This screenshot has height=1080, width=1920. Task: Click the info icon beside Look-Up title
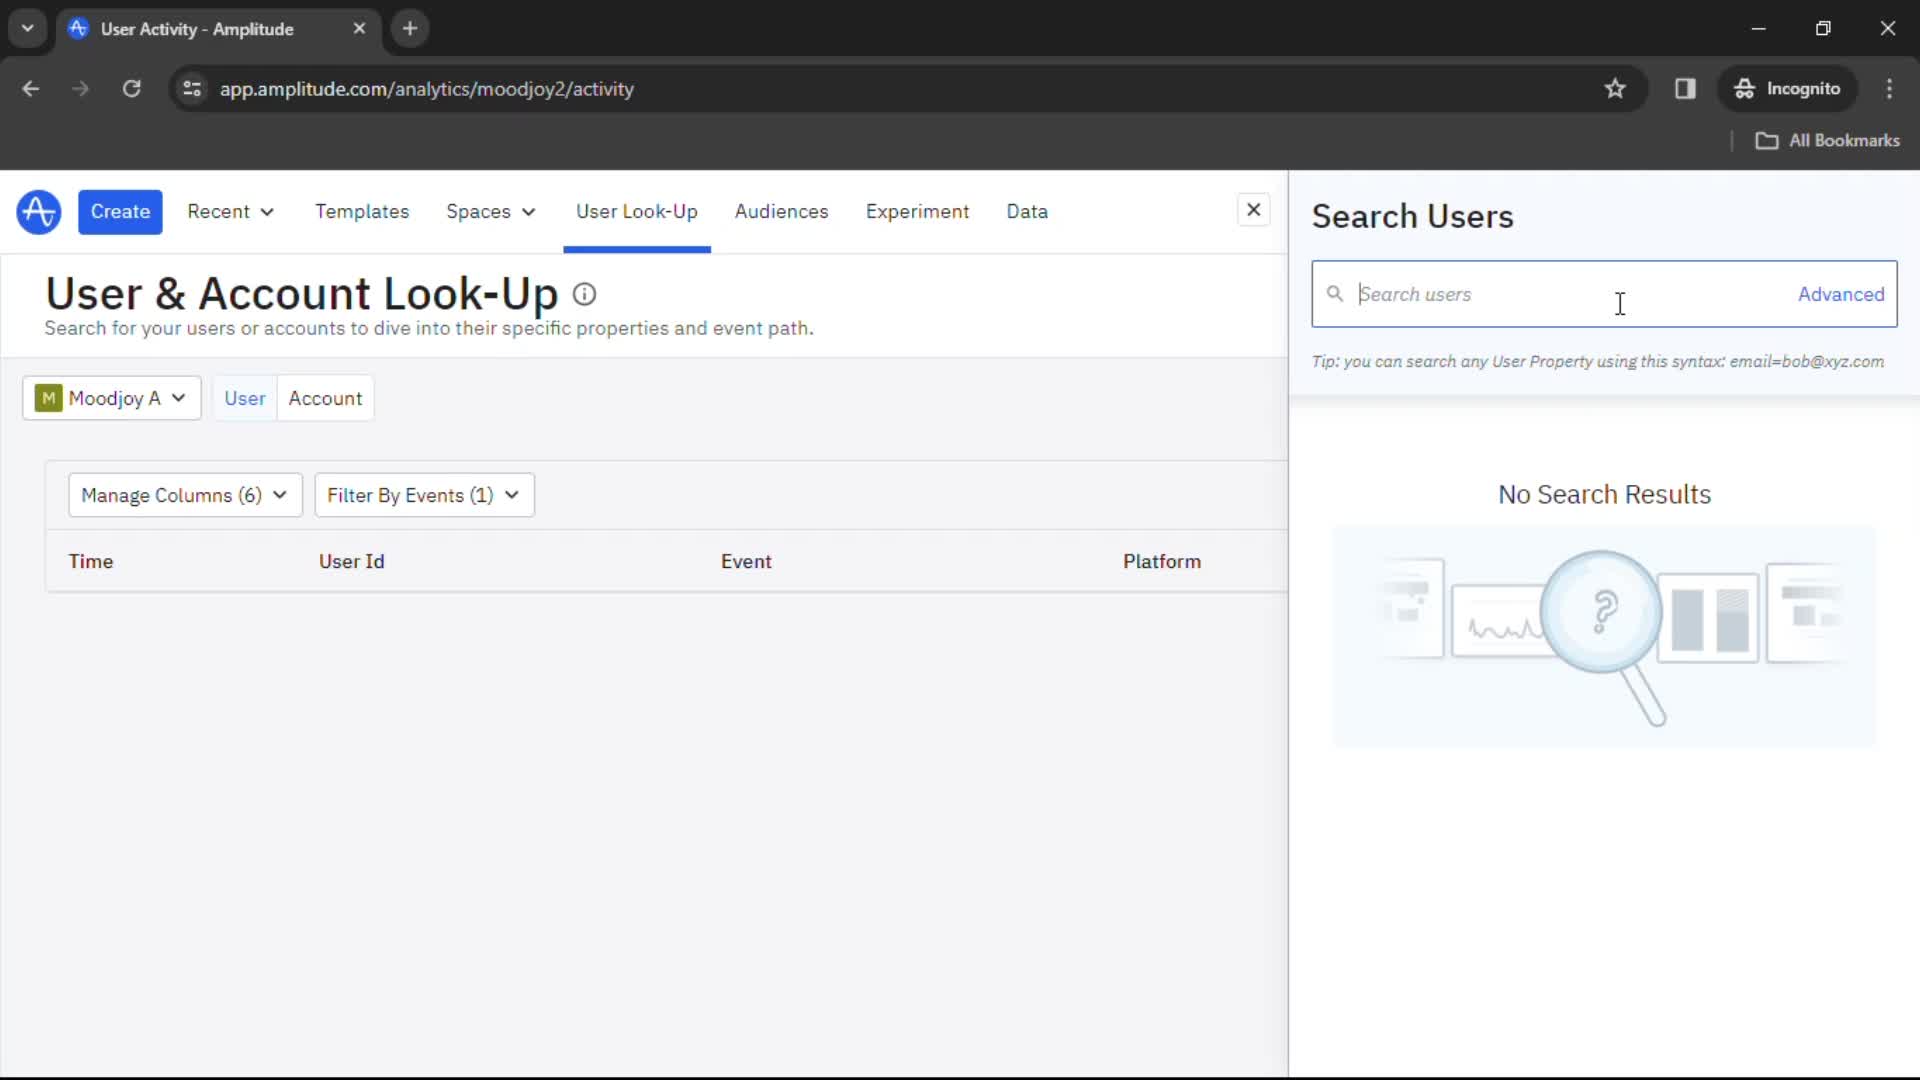(584, 294)
